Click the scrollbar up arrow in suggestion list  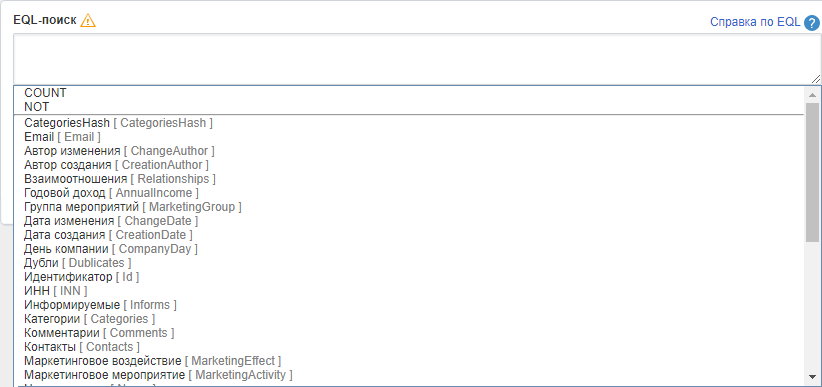coord(812,95)
